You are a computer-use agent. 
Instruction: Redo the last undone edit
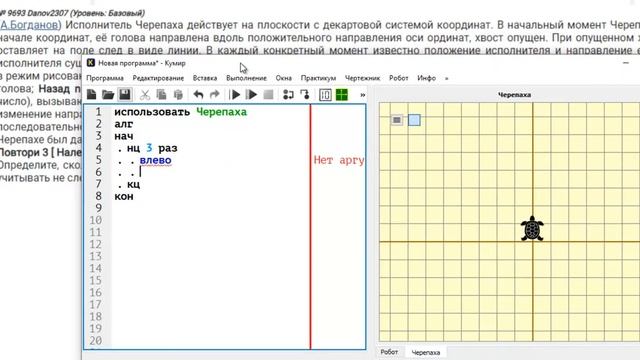(x=214, y=95)
